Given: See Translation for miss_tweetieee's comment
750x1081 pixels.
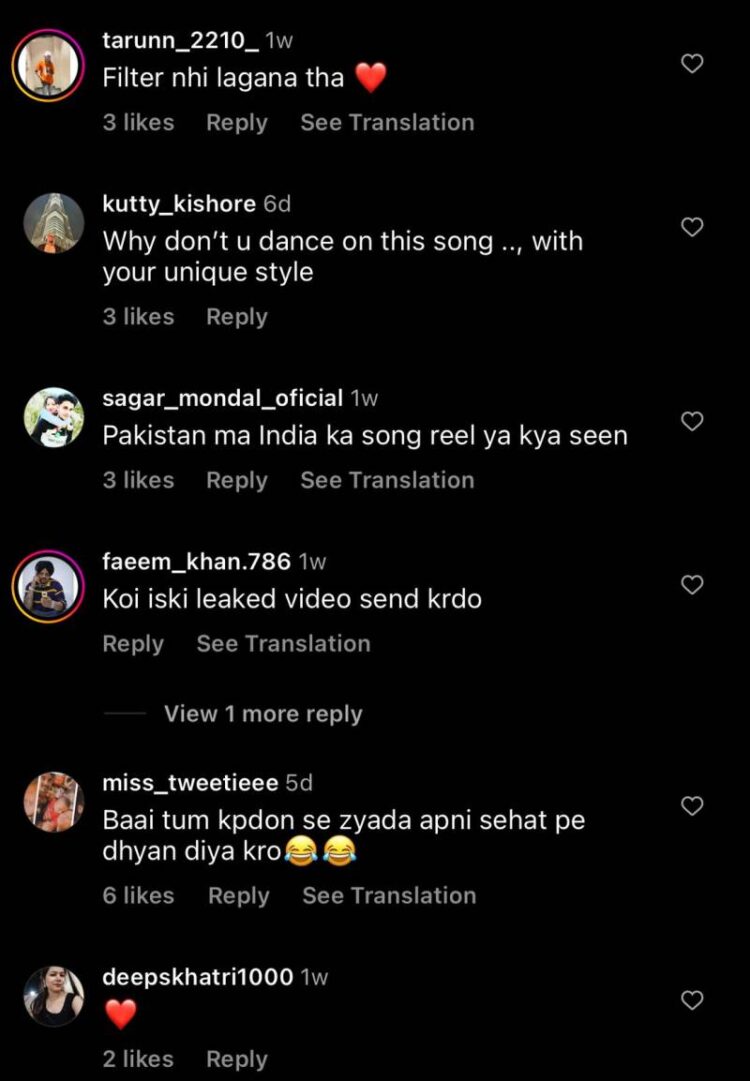Looking at the screenshot, I should pyautogui.click(x=389, y=895).
